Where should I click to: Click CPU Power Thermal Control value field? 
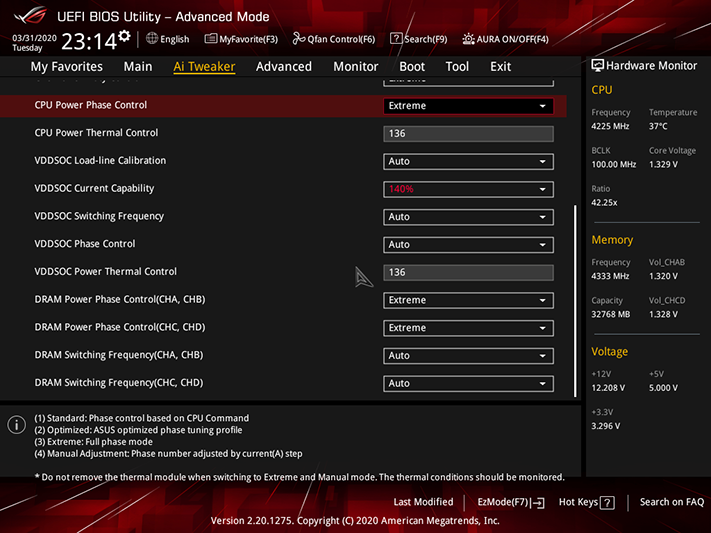coord(468,134)
